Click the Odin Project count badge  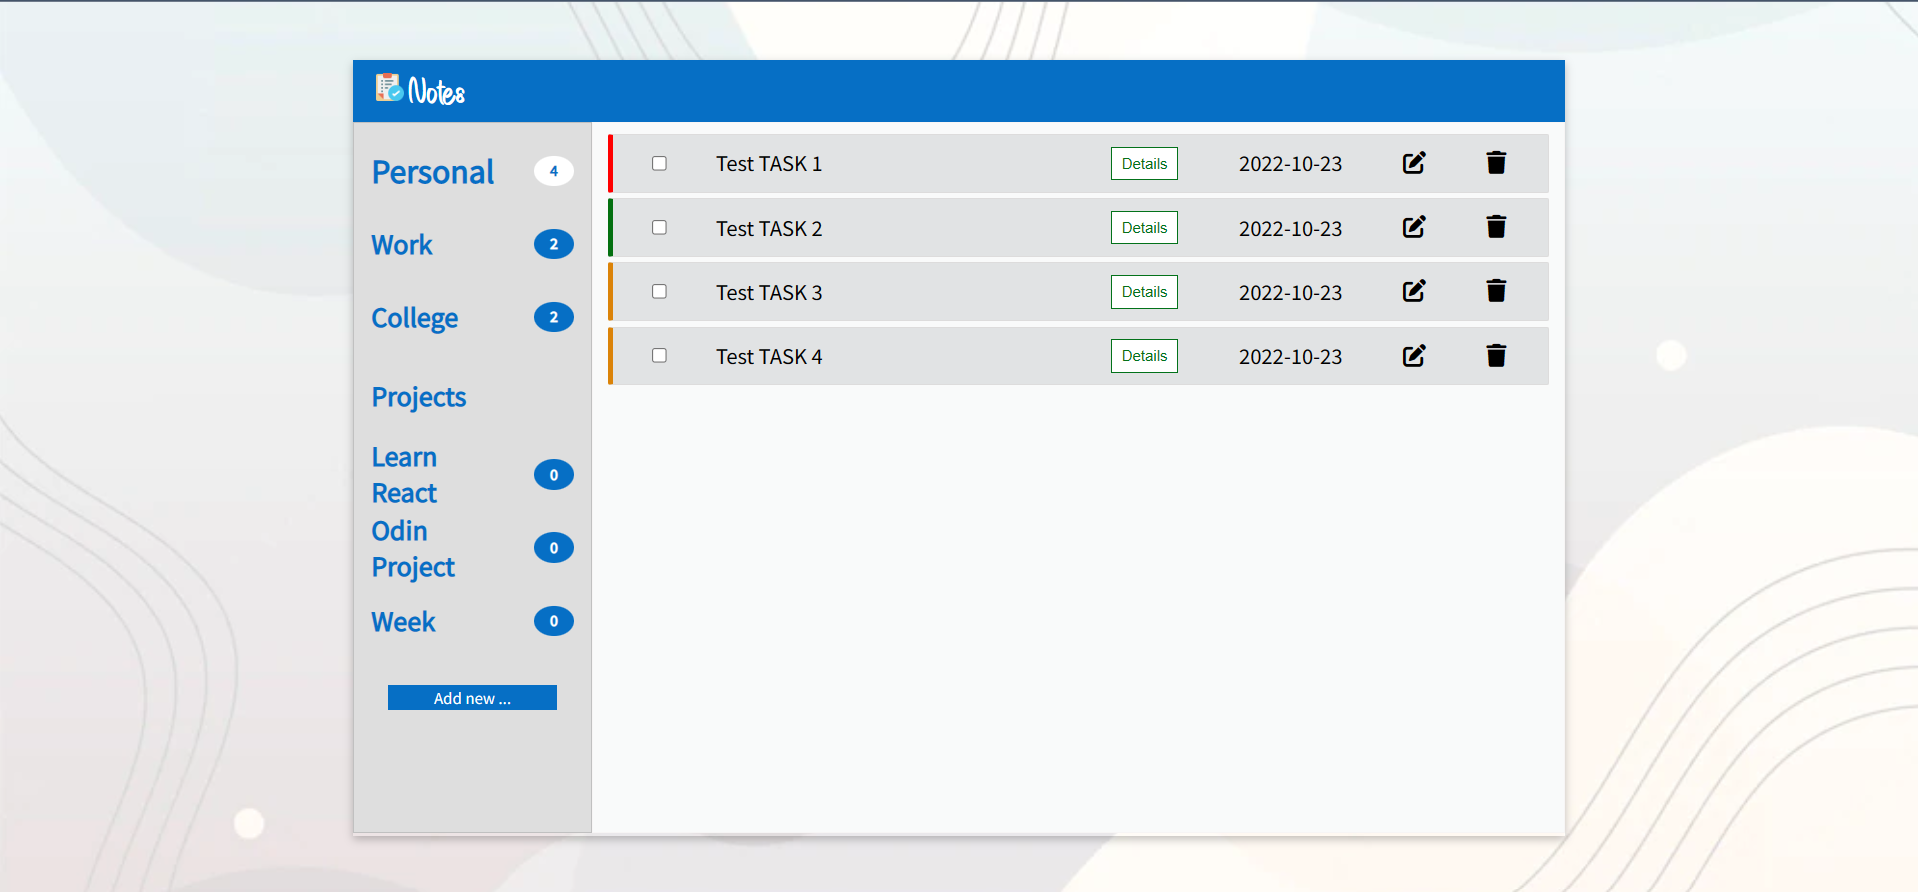(554, 548)
